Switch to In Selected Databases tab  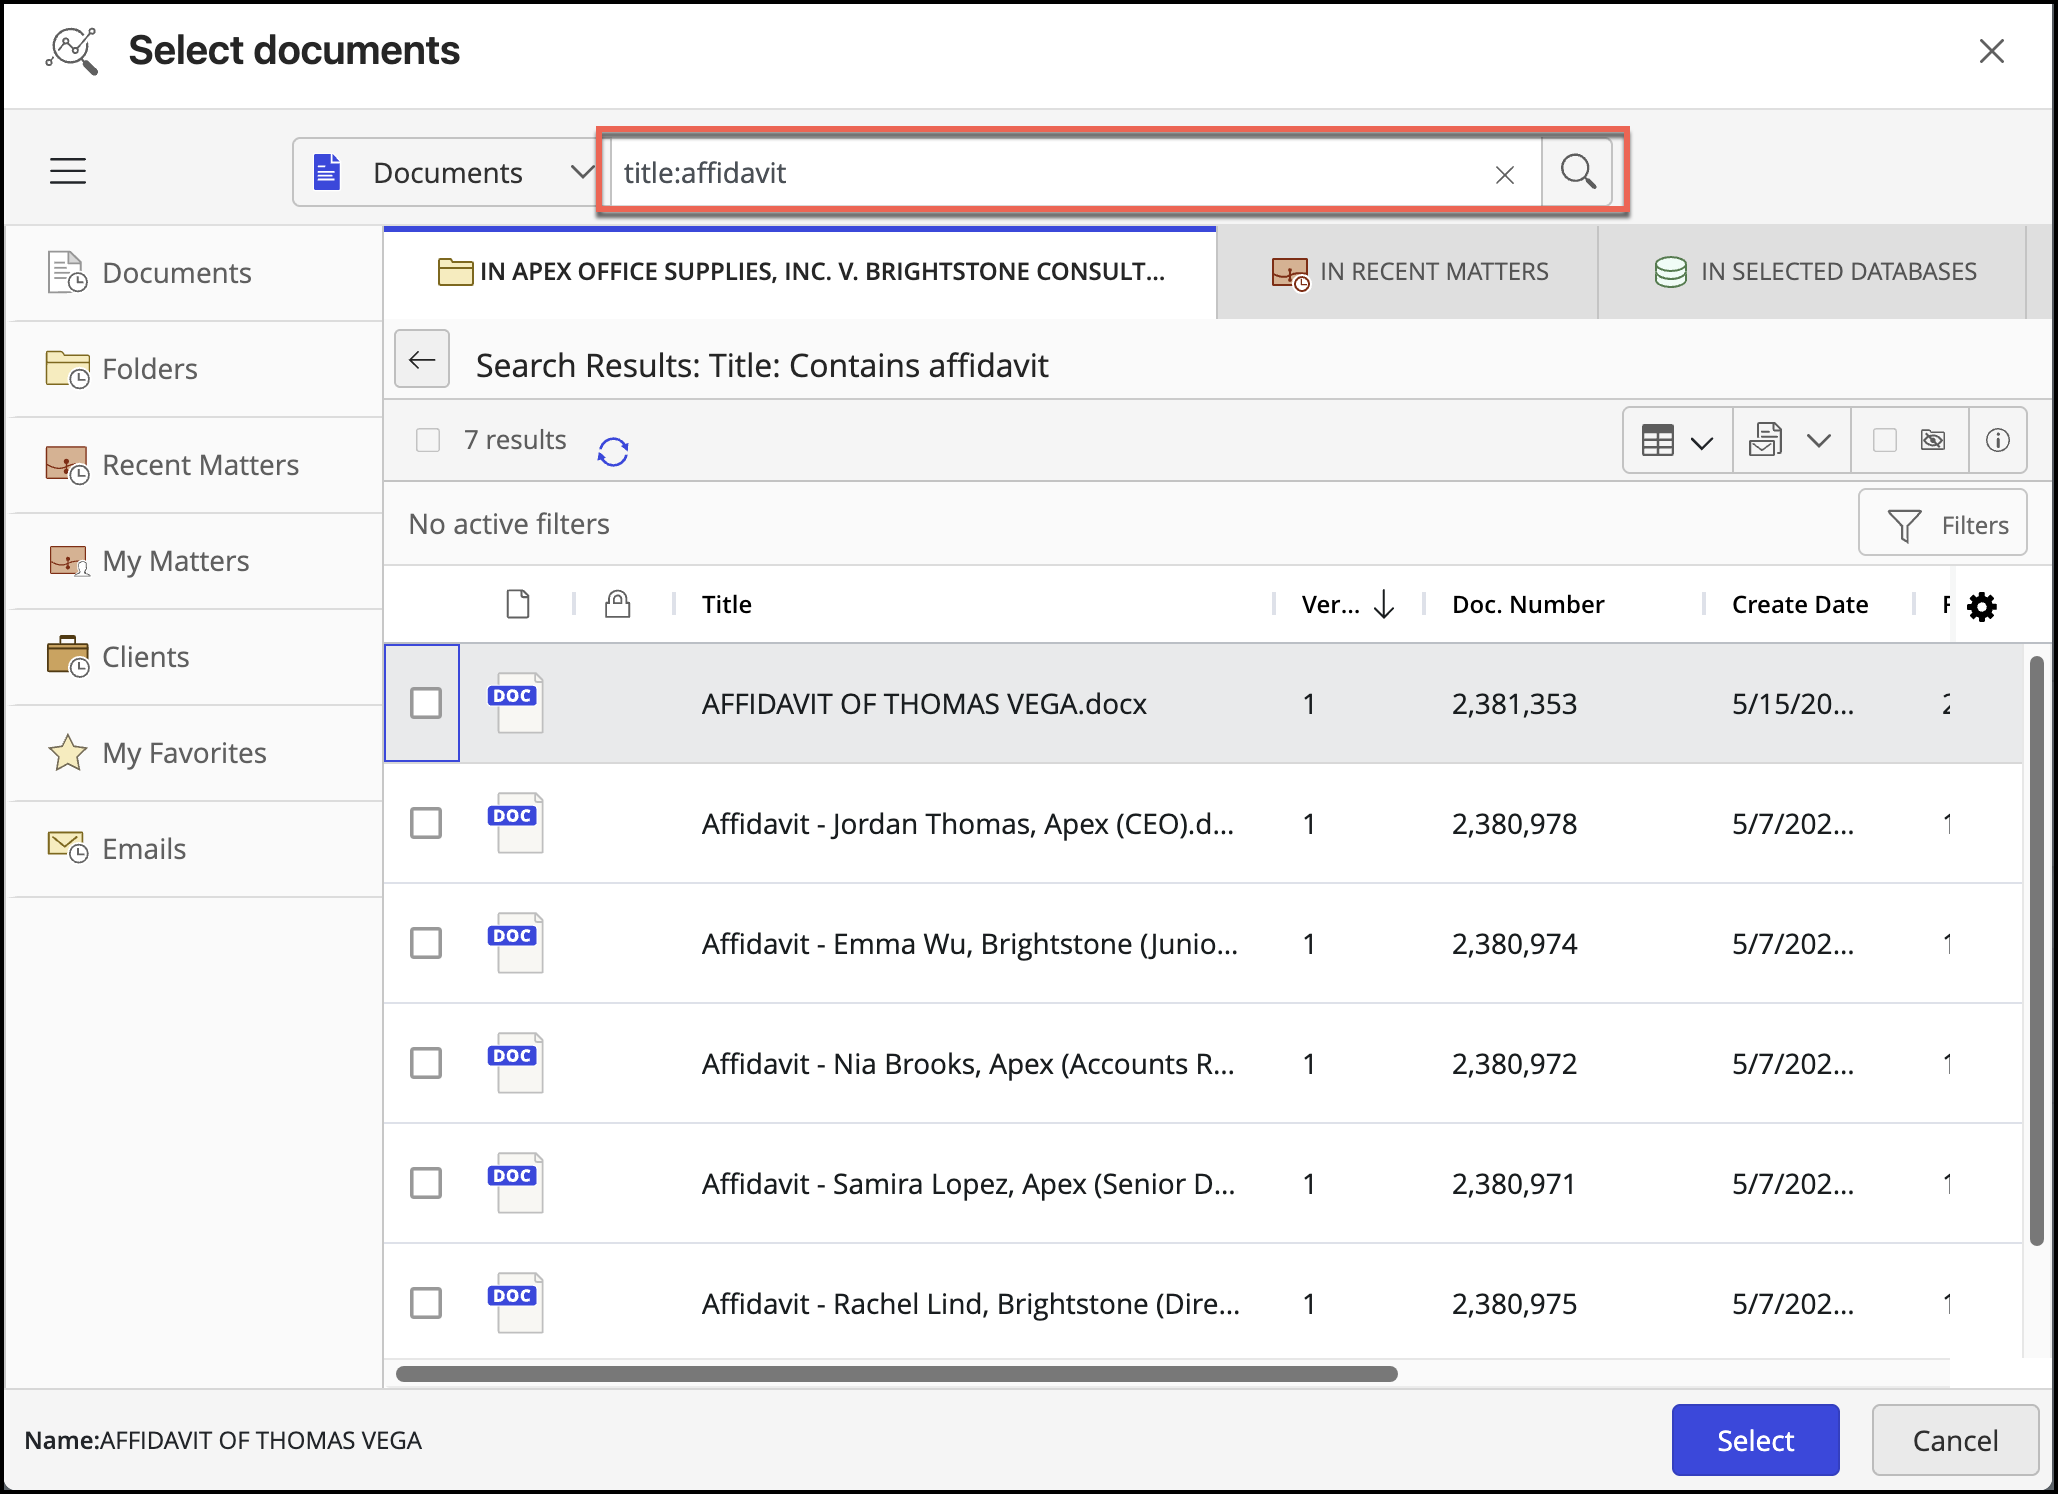[x=1814, y=272]
